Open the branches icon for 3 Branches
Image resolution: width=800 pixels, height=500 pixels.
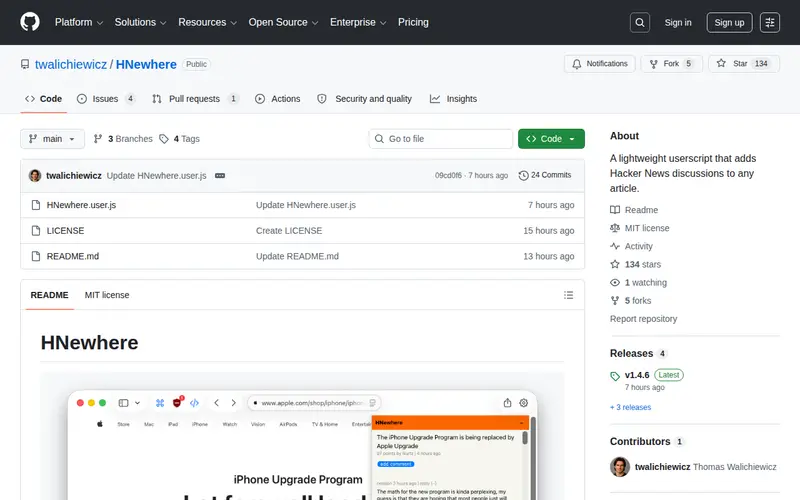tap(98, 139)
